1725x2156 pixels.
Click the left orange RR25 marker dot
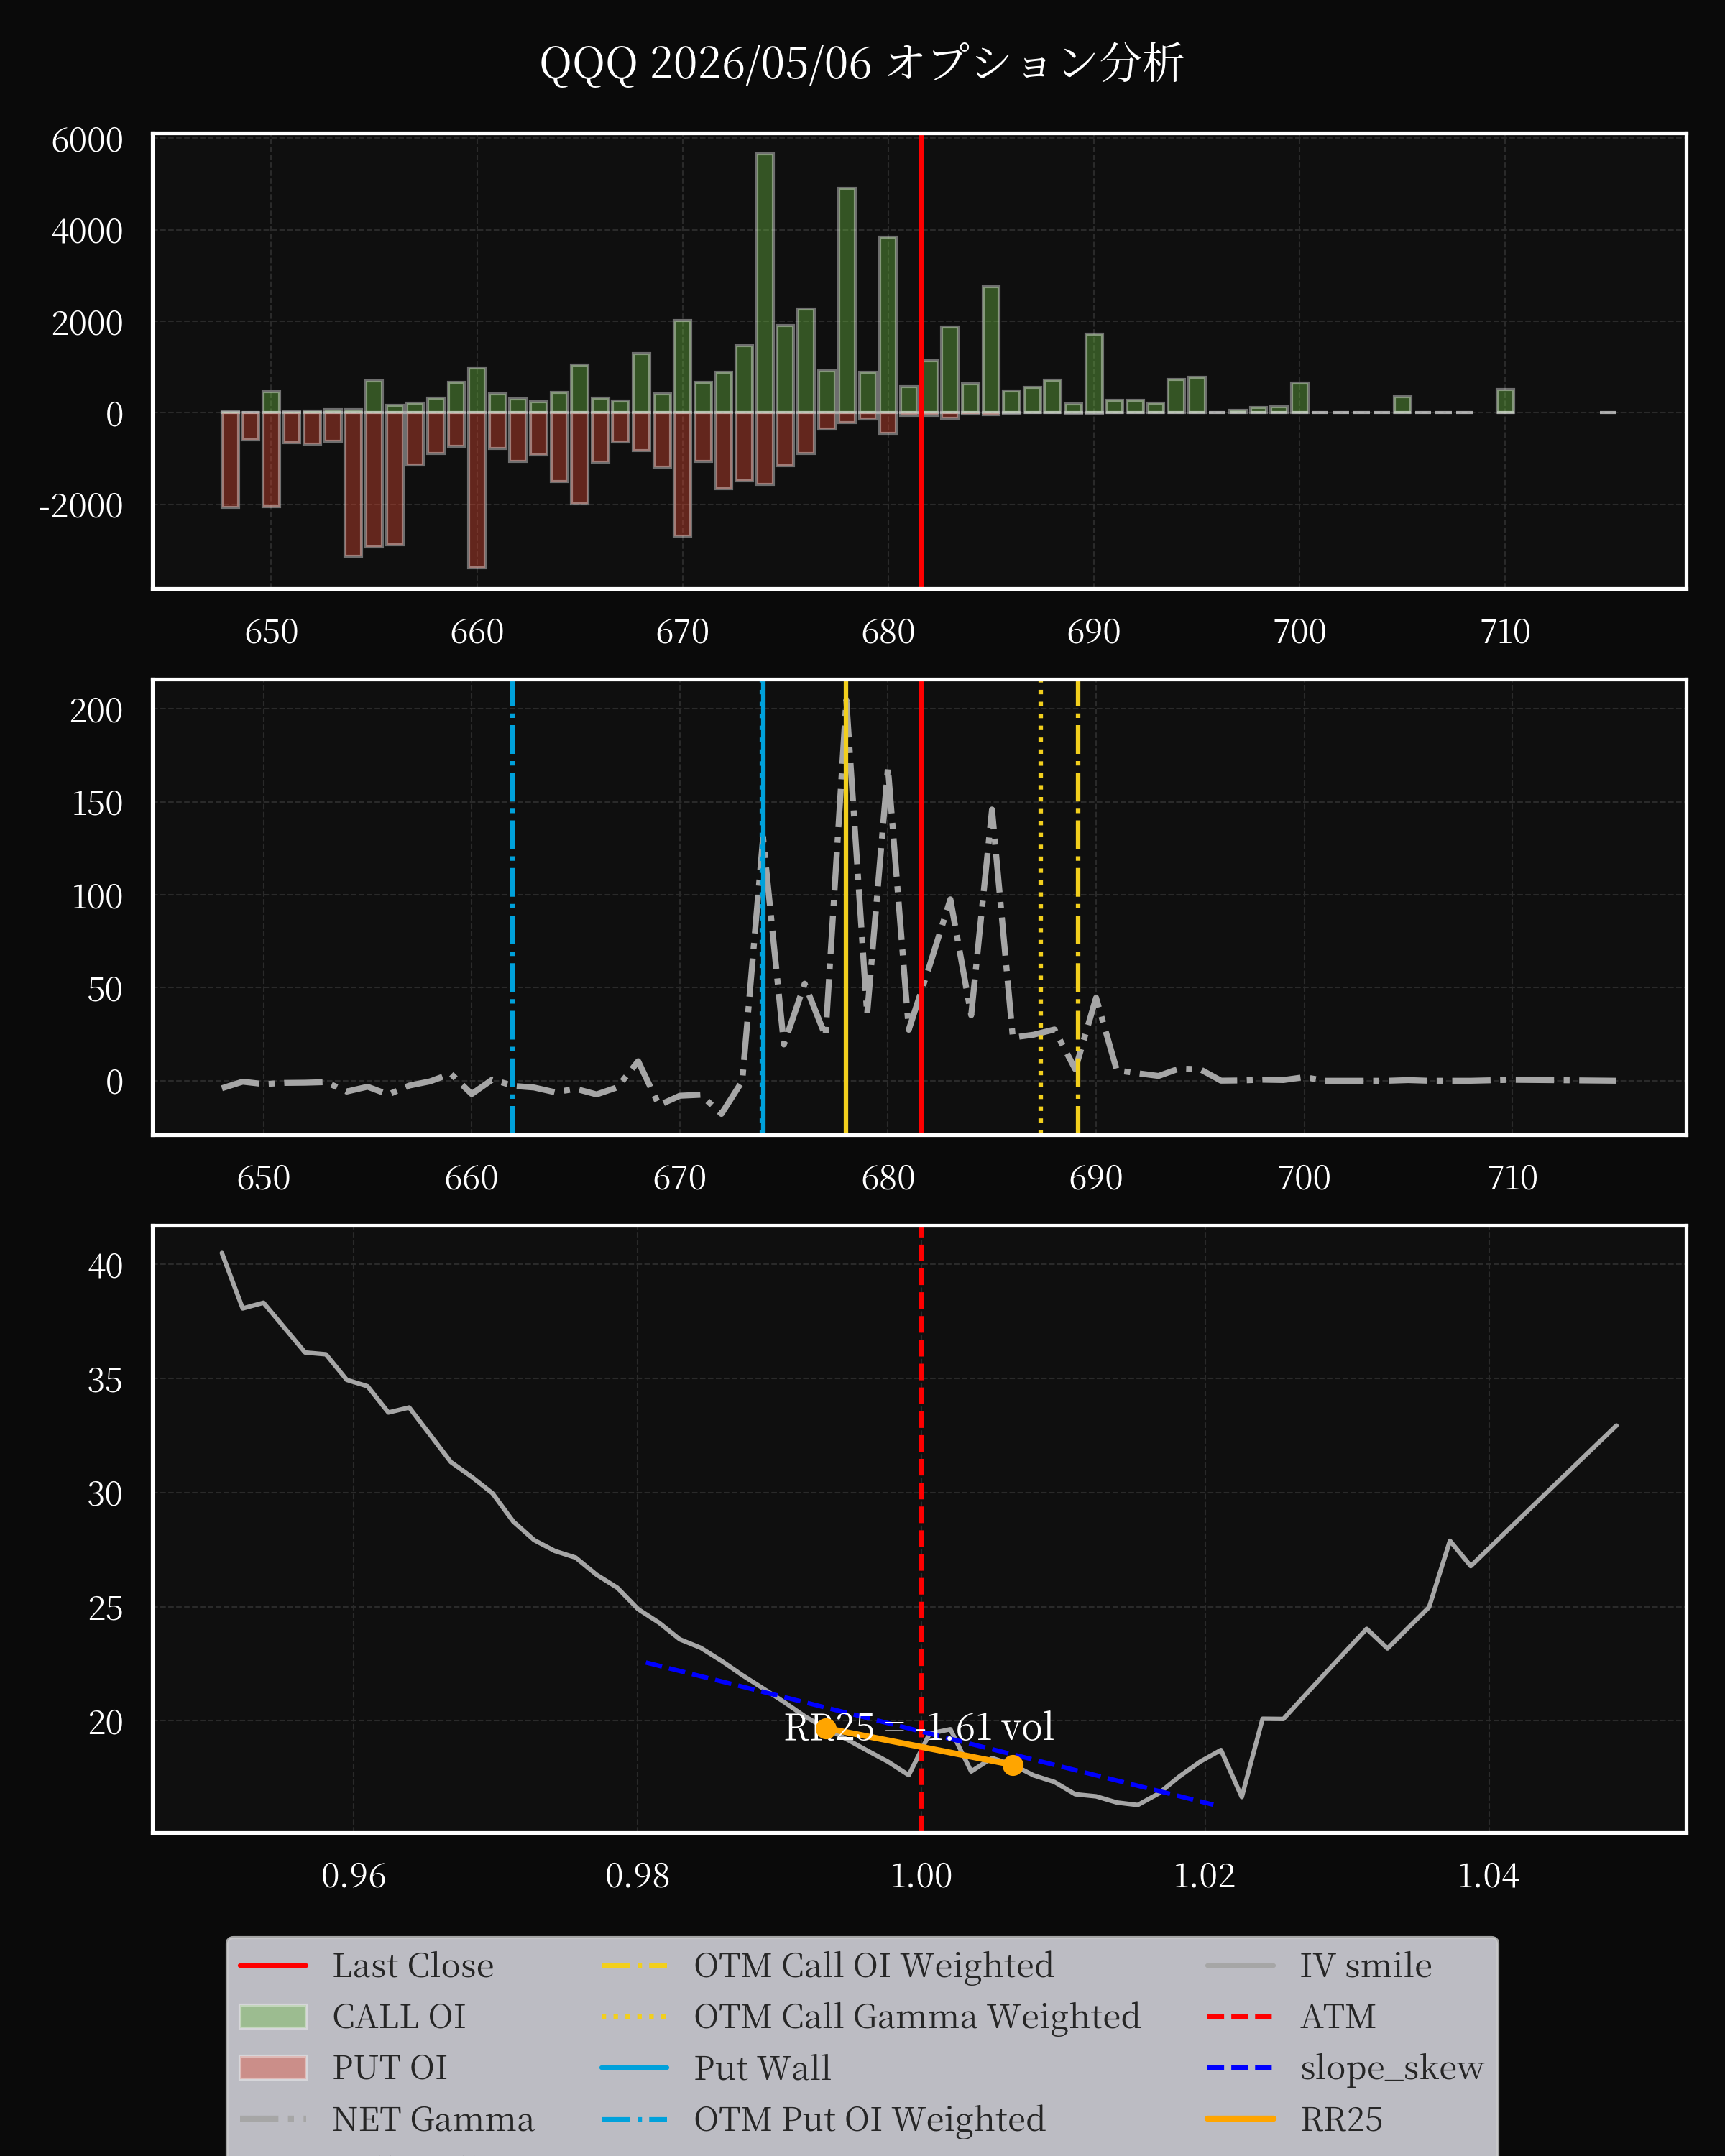pyautogui.click(x=826, y=1728)
